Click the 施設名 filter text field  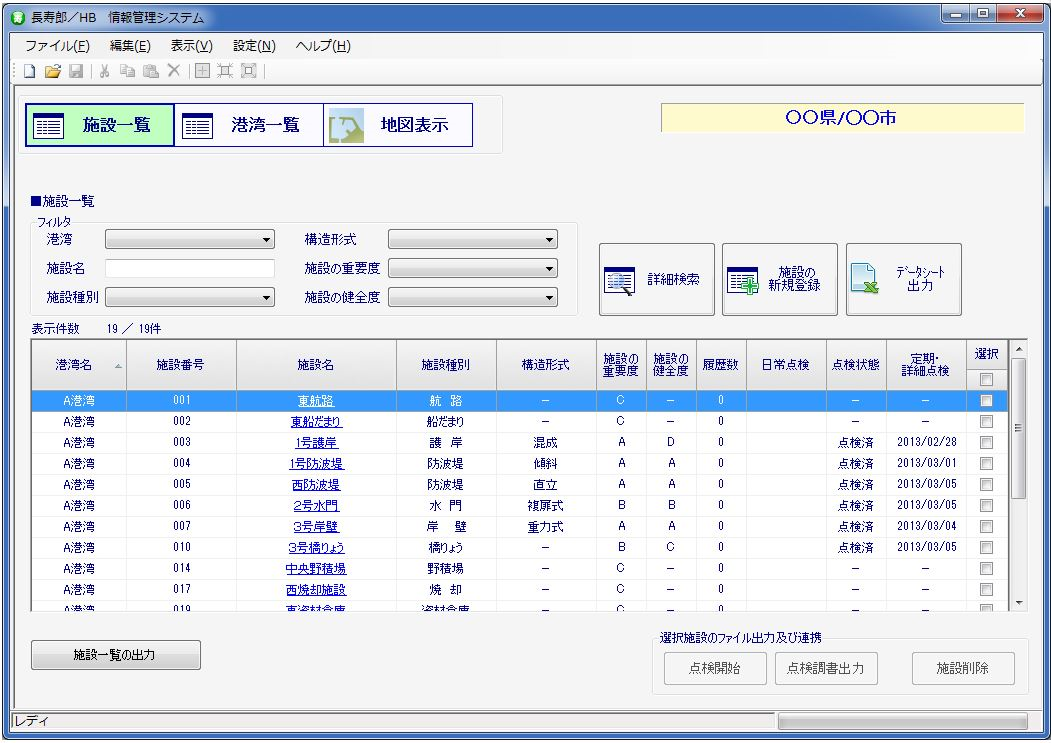190,269
